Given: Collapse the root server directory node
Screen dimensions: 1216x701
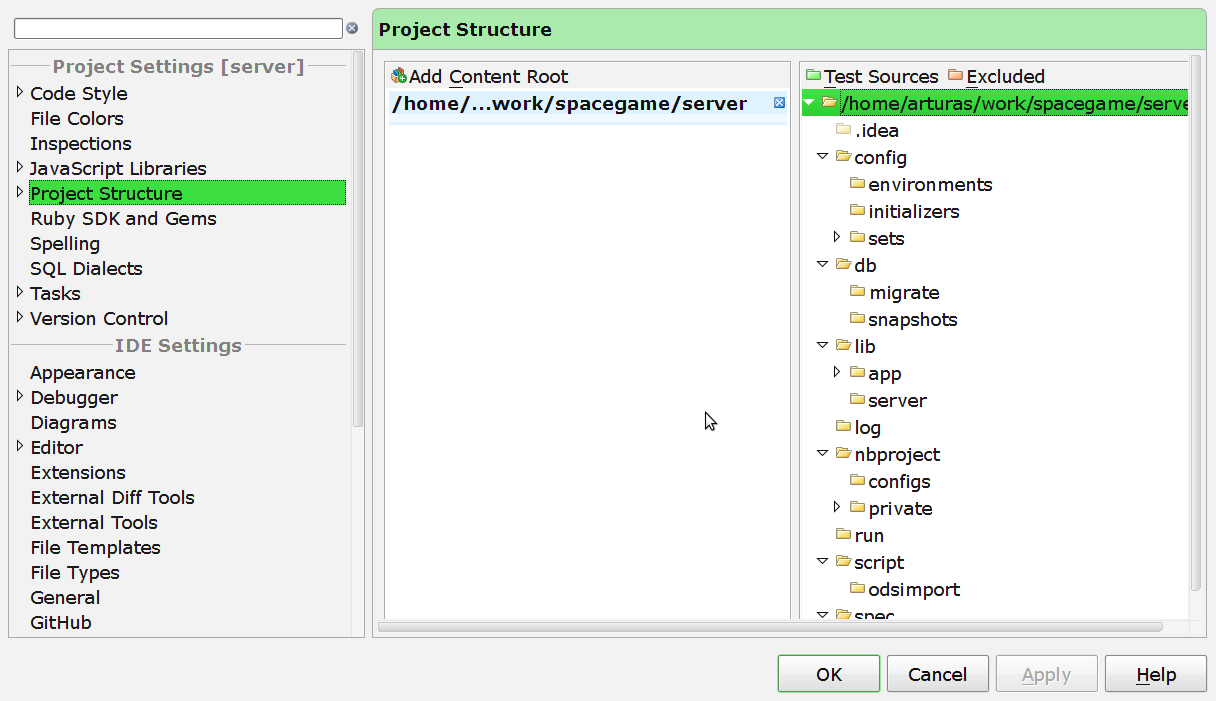Looking at the screenshot, I should [x=809, y=102].
